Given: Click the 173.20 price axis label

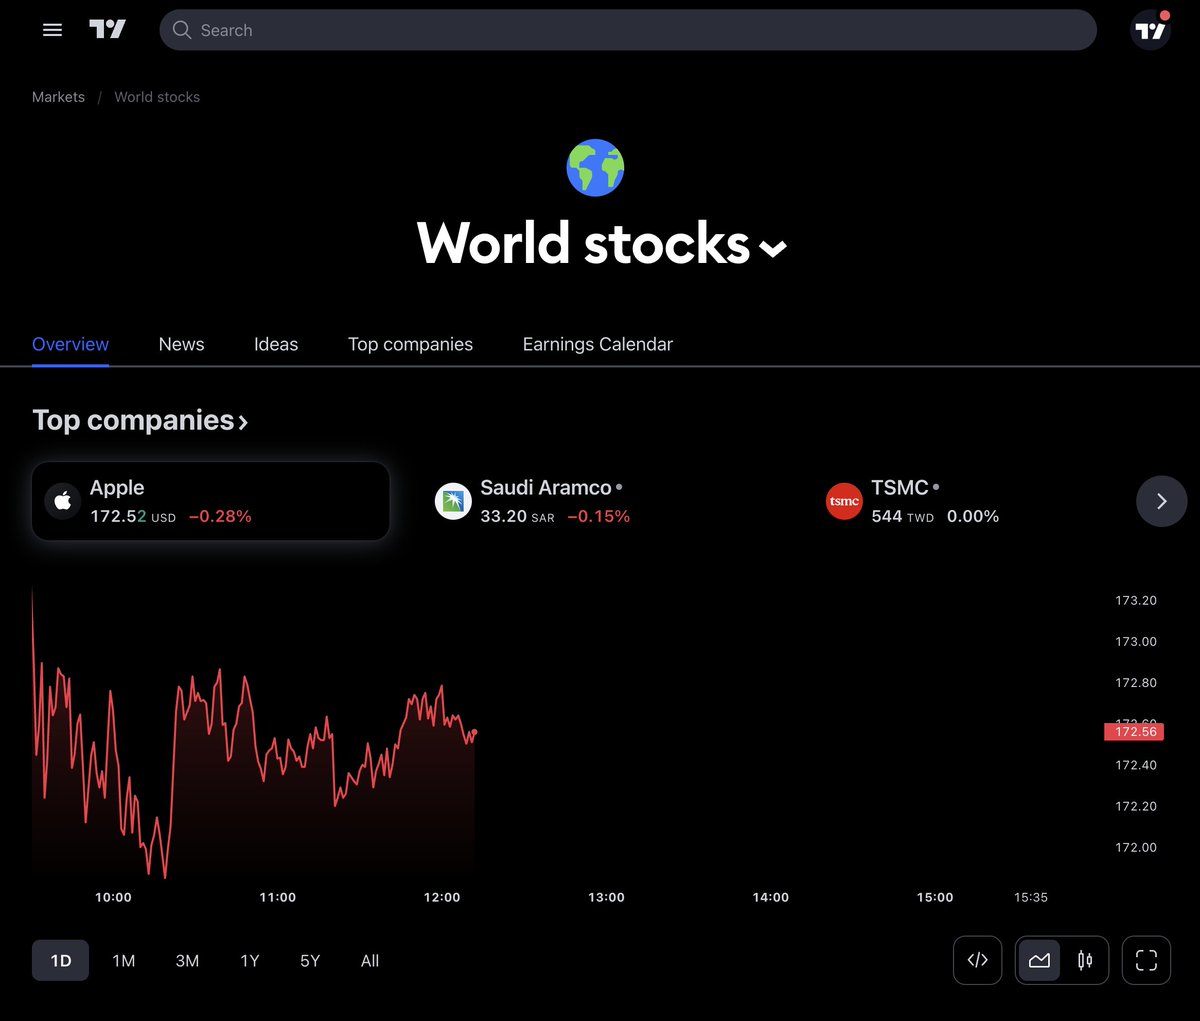Looking at the screenshot, I should pos(1136,600).
